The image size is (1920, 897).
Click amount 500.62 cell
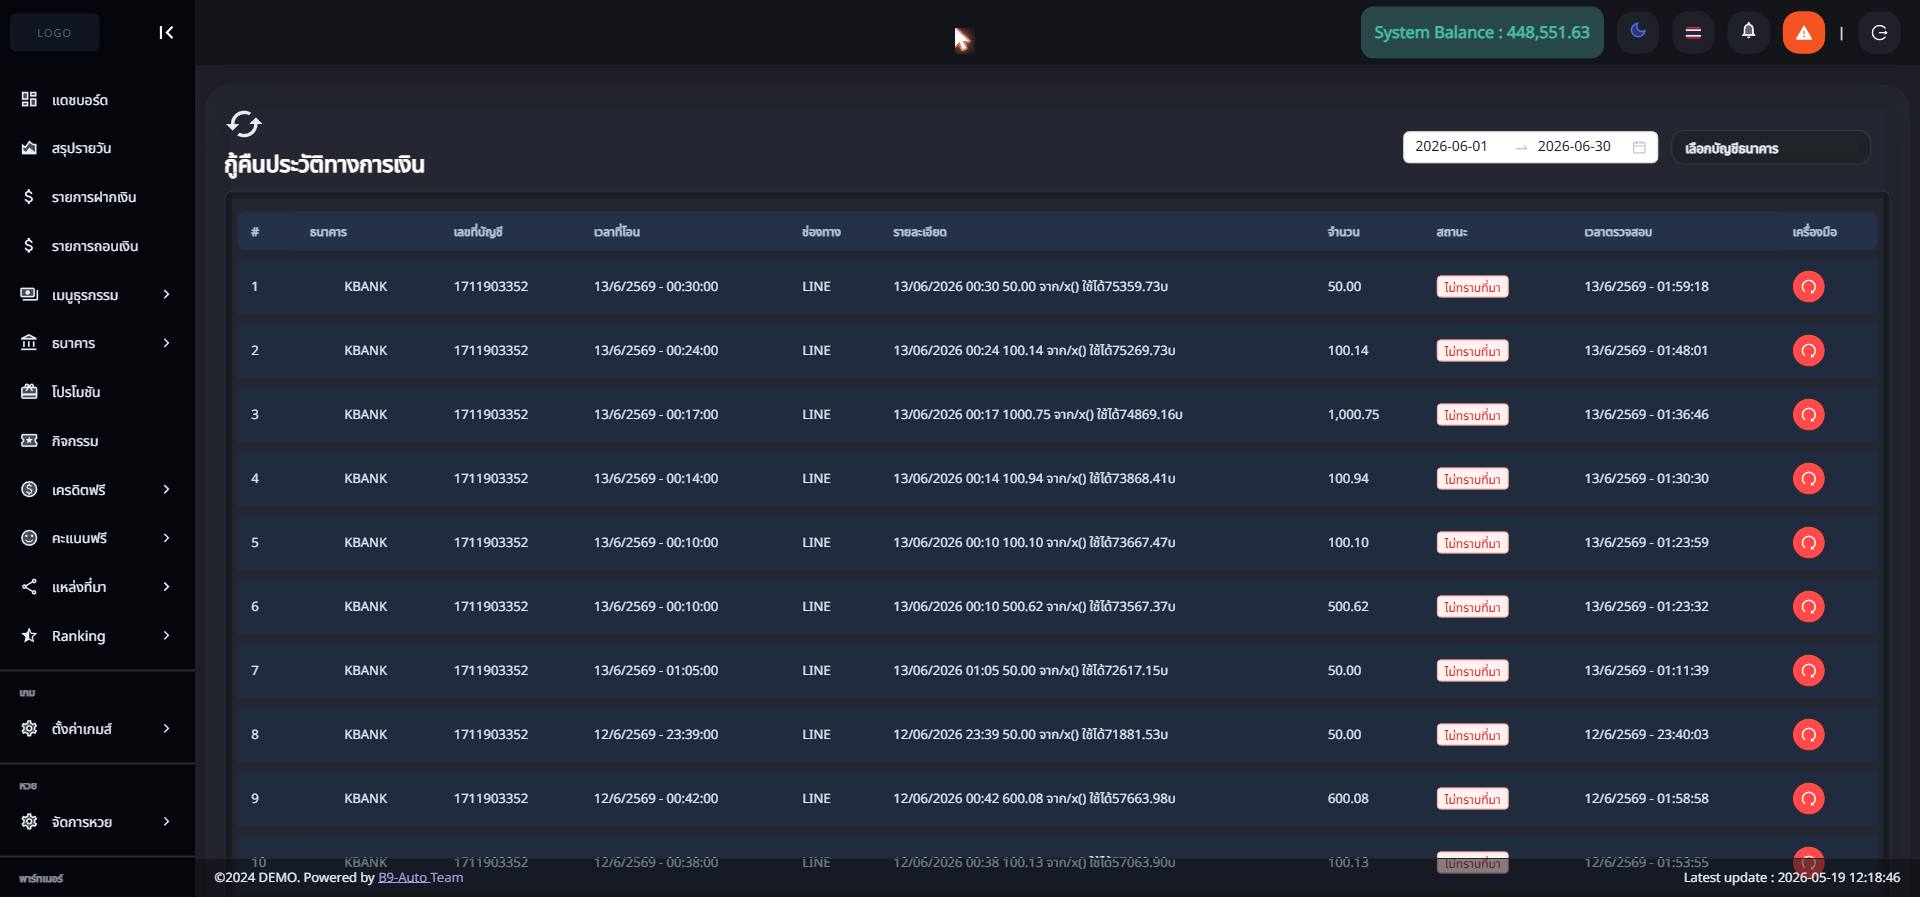pos(1348,606)
